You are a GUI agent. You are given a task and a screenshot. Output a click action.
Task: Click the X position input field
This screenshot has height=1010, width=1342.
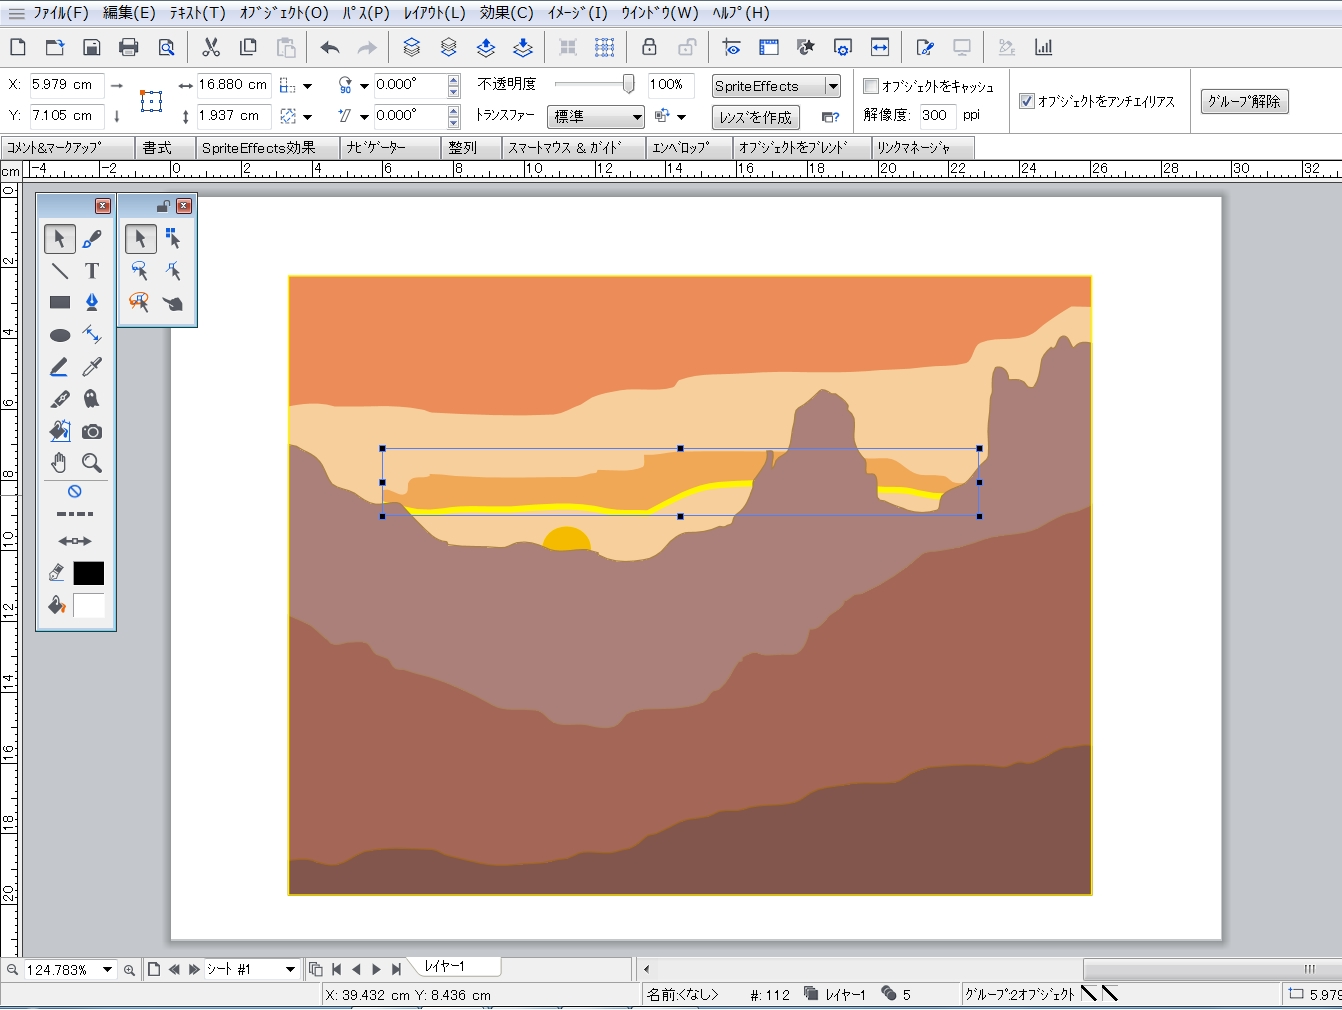point(65,85)
